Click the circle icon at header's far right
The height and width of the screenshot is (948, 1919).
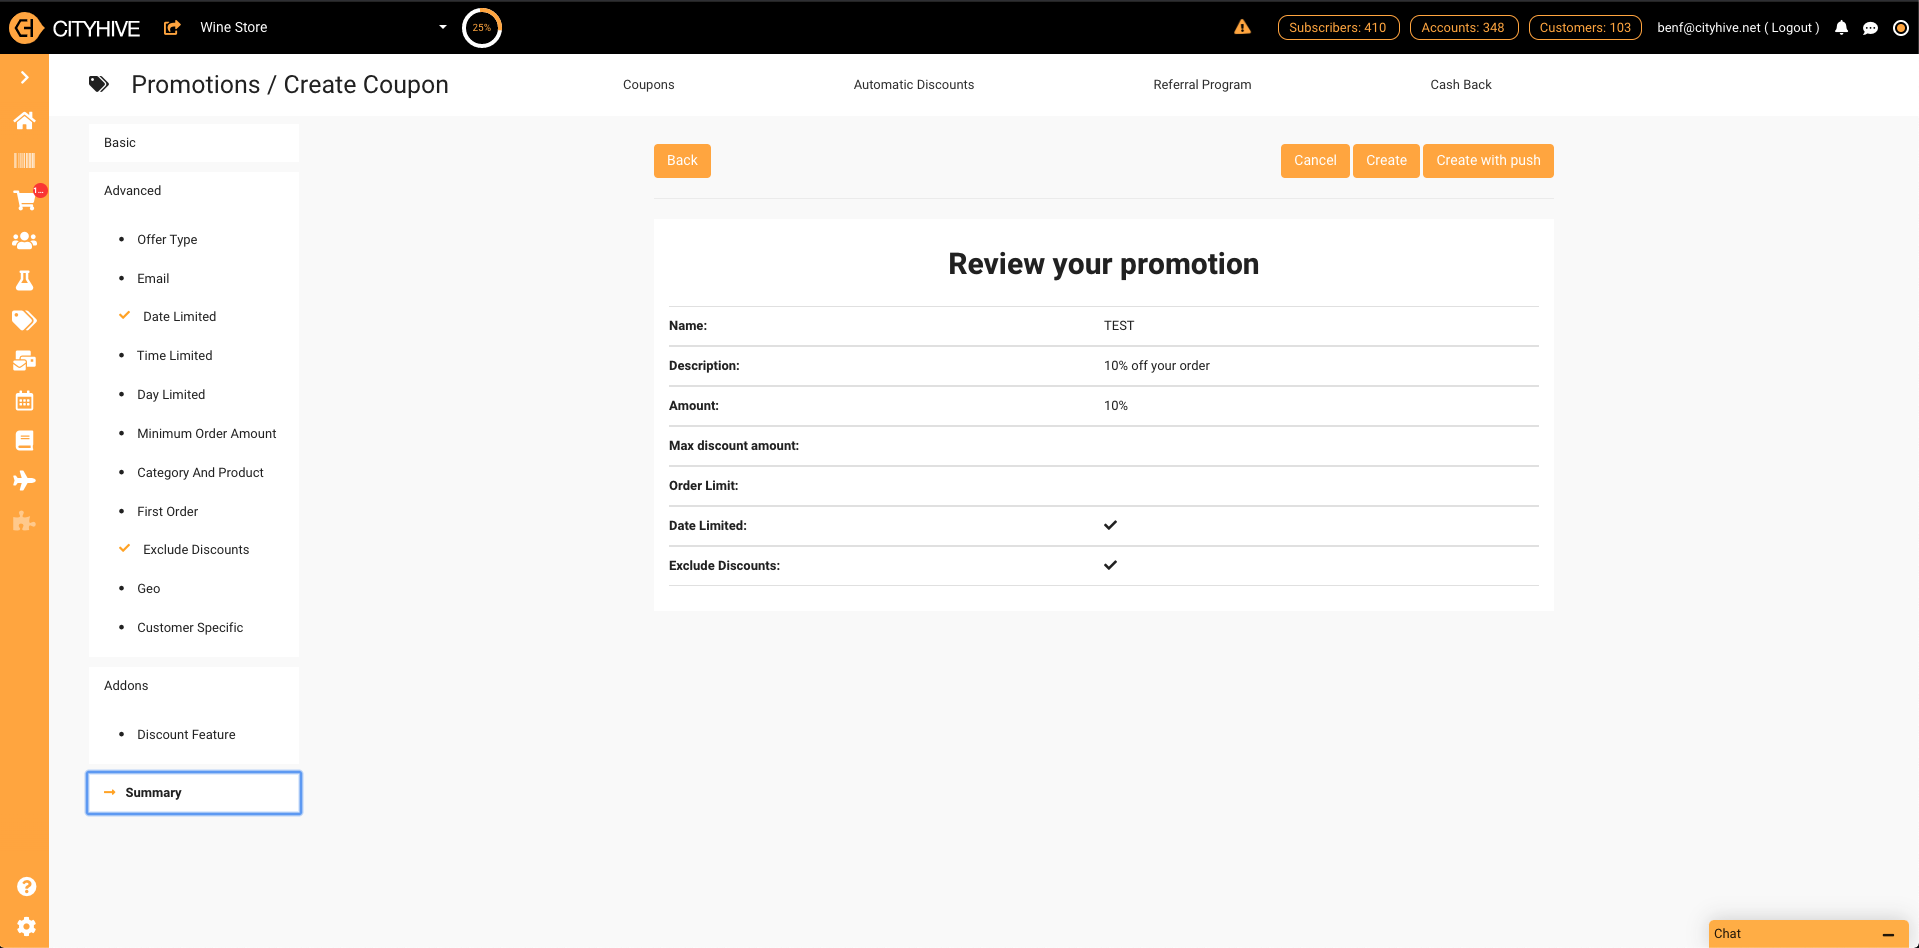tap(1900, 28)
